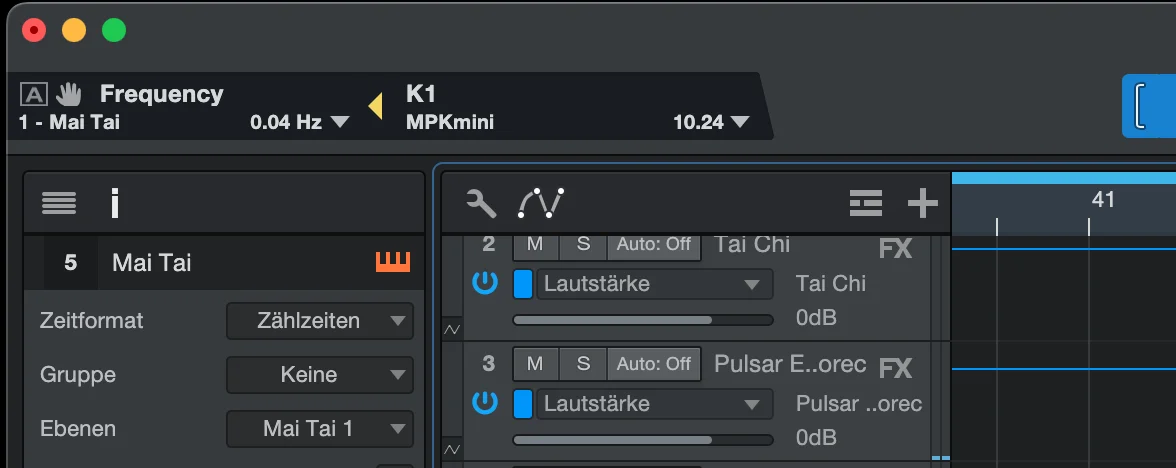The width and height of the screenshot is (1176, 468).
Task: Open the Zeitformat Zählzeiten dropdown
Action: [320, 321]
